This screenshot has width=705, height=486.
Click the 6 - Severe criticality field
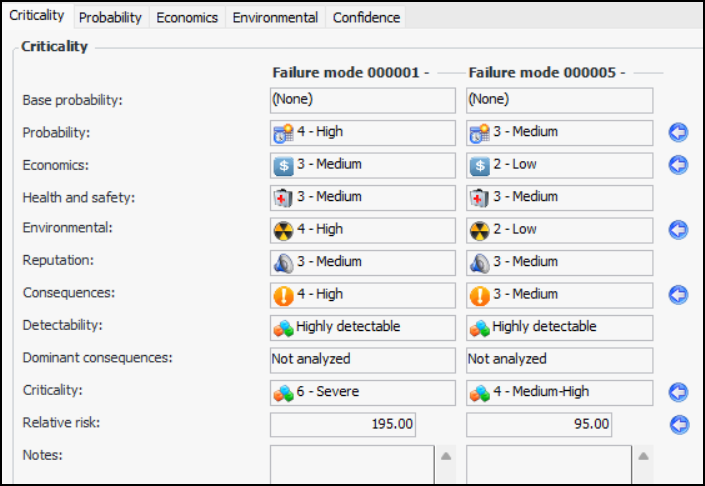(362, 392)
